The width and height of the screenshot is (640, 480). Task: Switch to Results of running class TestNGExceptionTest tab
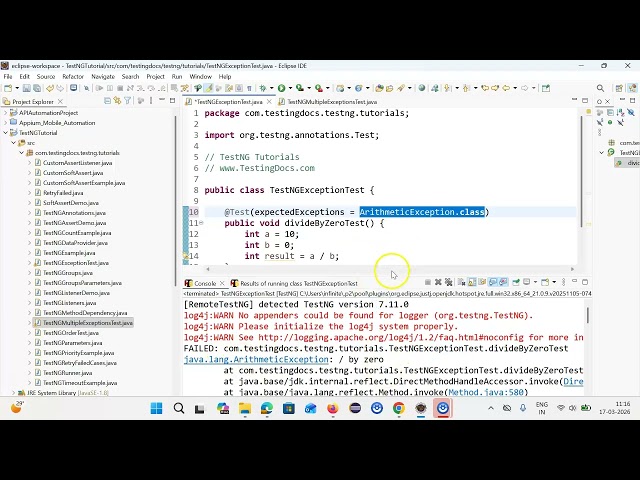click(x=294, y=283)
